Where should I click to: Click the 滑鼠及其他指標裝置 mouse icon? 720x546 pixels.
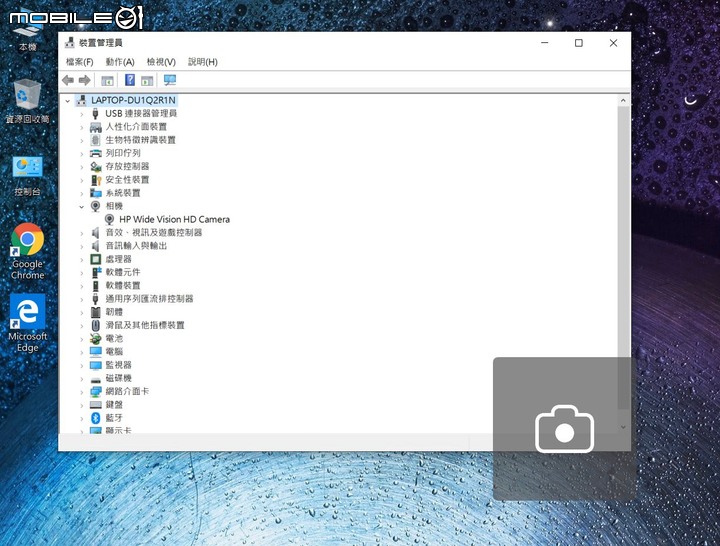point(96,326)
